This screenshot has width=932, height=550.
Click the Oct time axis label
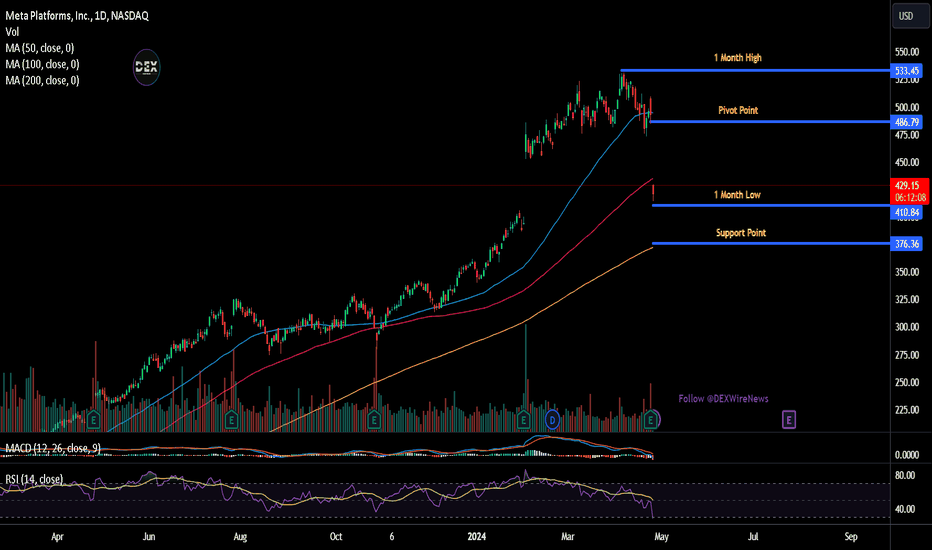click(x=336, y=536)
